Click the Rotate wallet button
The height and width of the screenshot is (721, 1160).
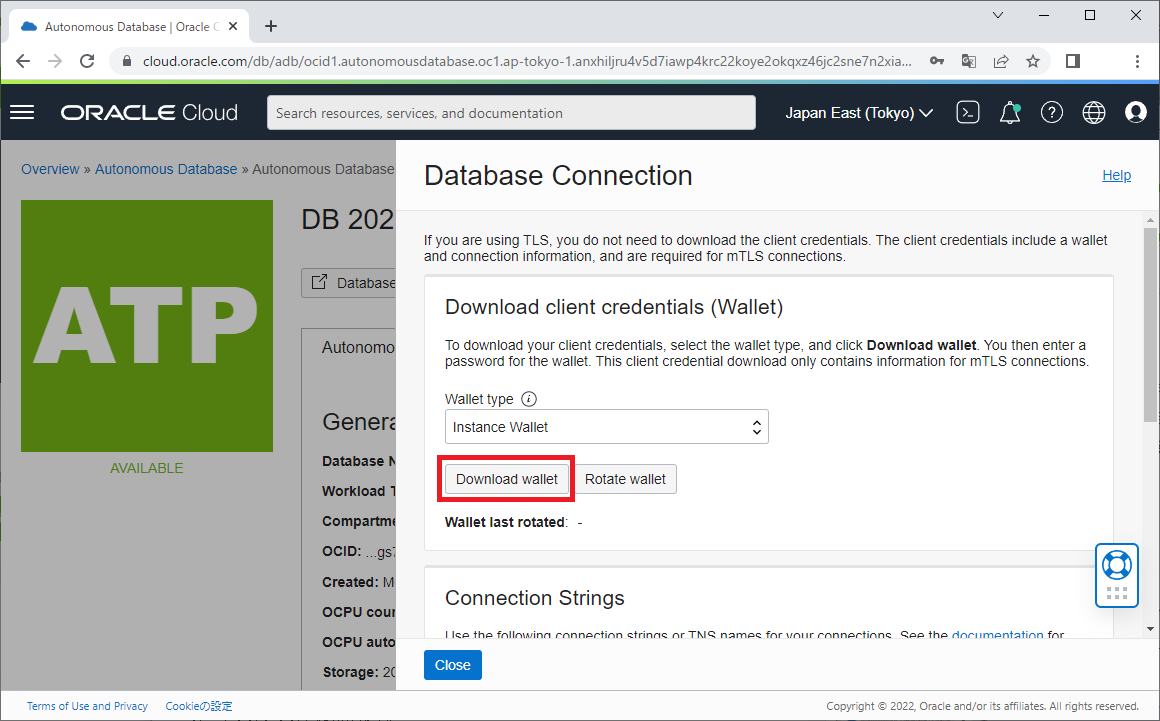625,479
